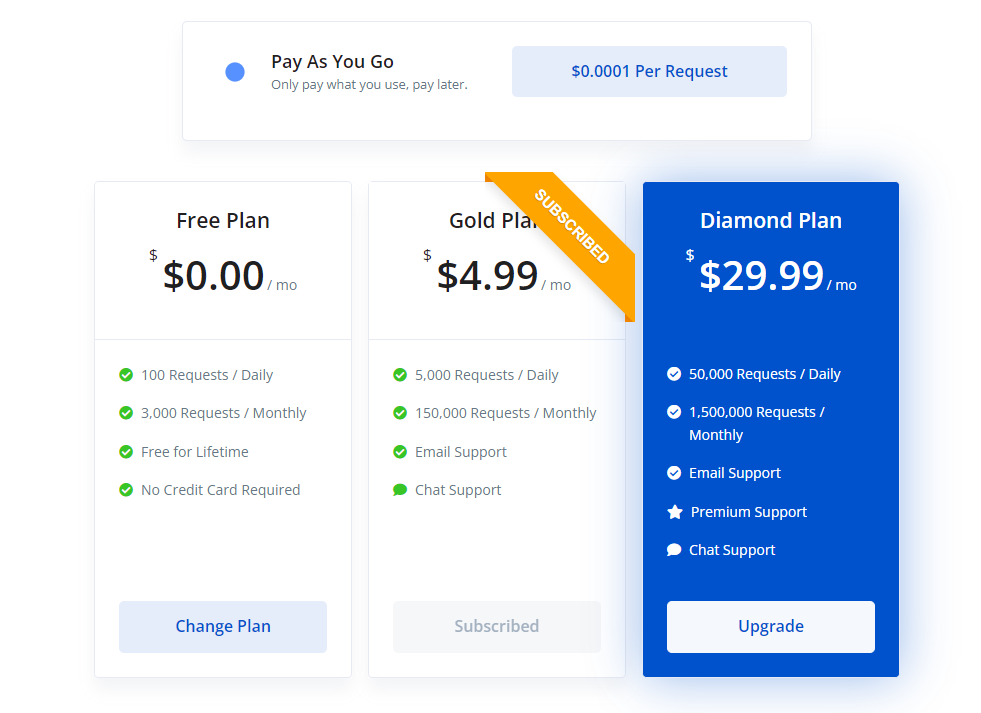Click the greyed Subscribed button
981x713 pixels.
(x=496, y=627)
